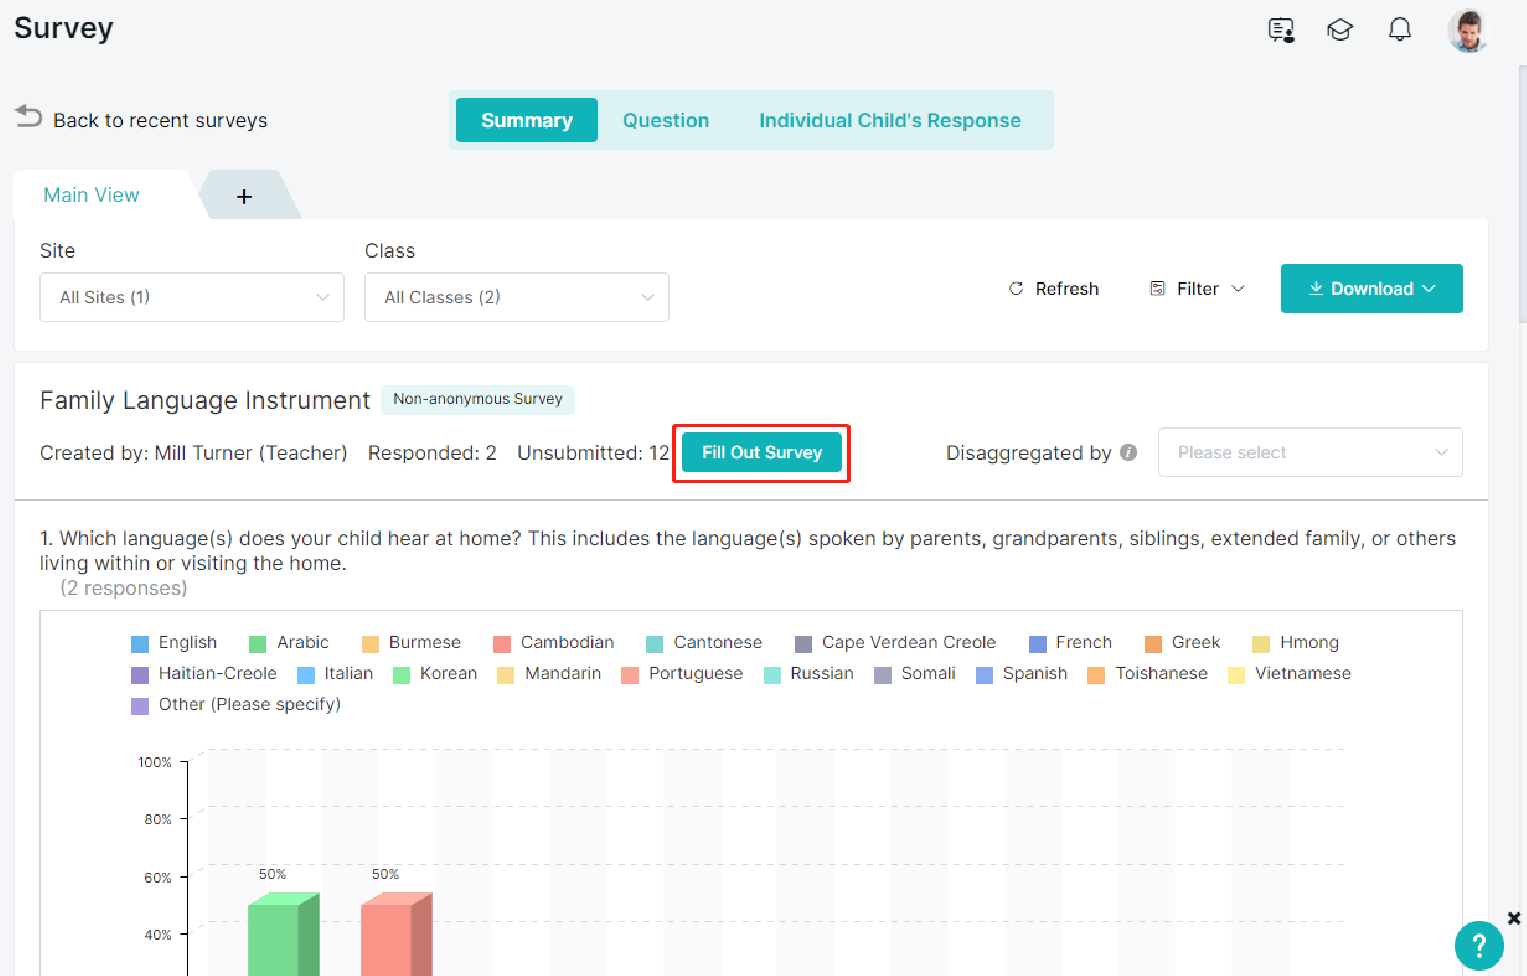Click the Family Language Instrument title
Image resolution: width=1527 pixels, height=976 pixels.
click(205, 400)
